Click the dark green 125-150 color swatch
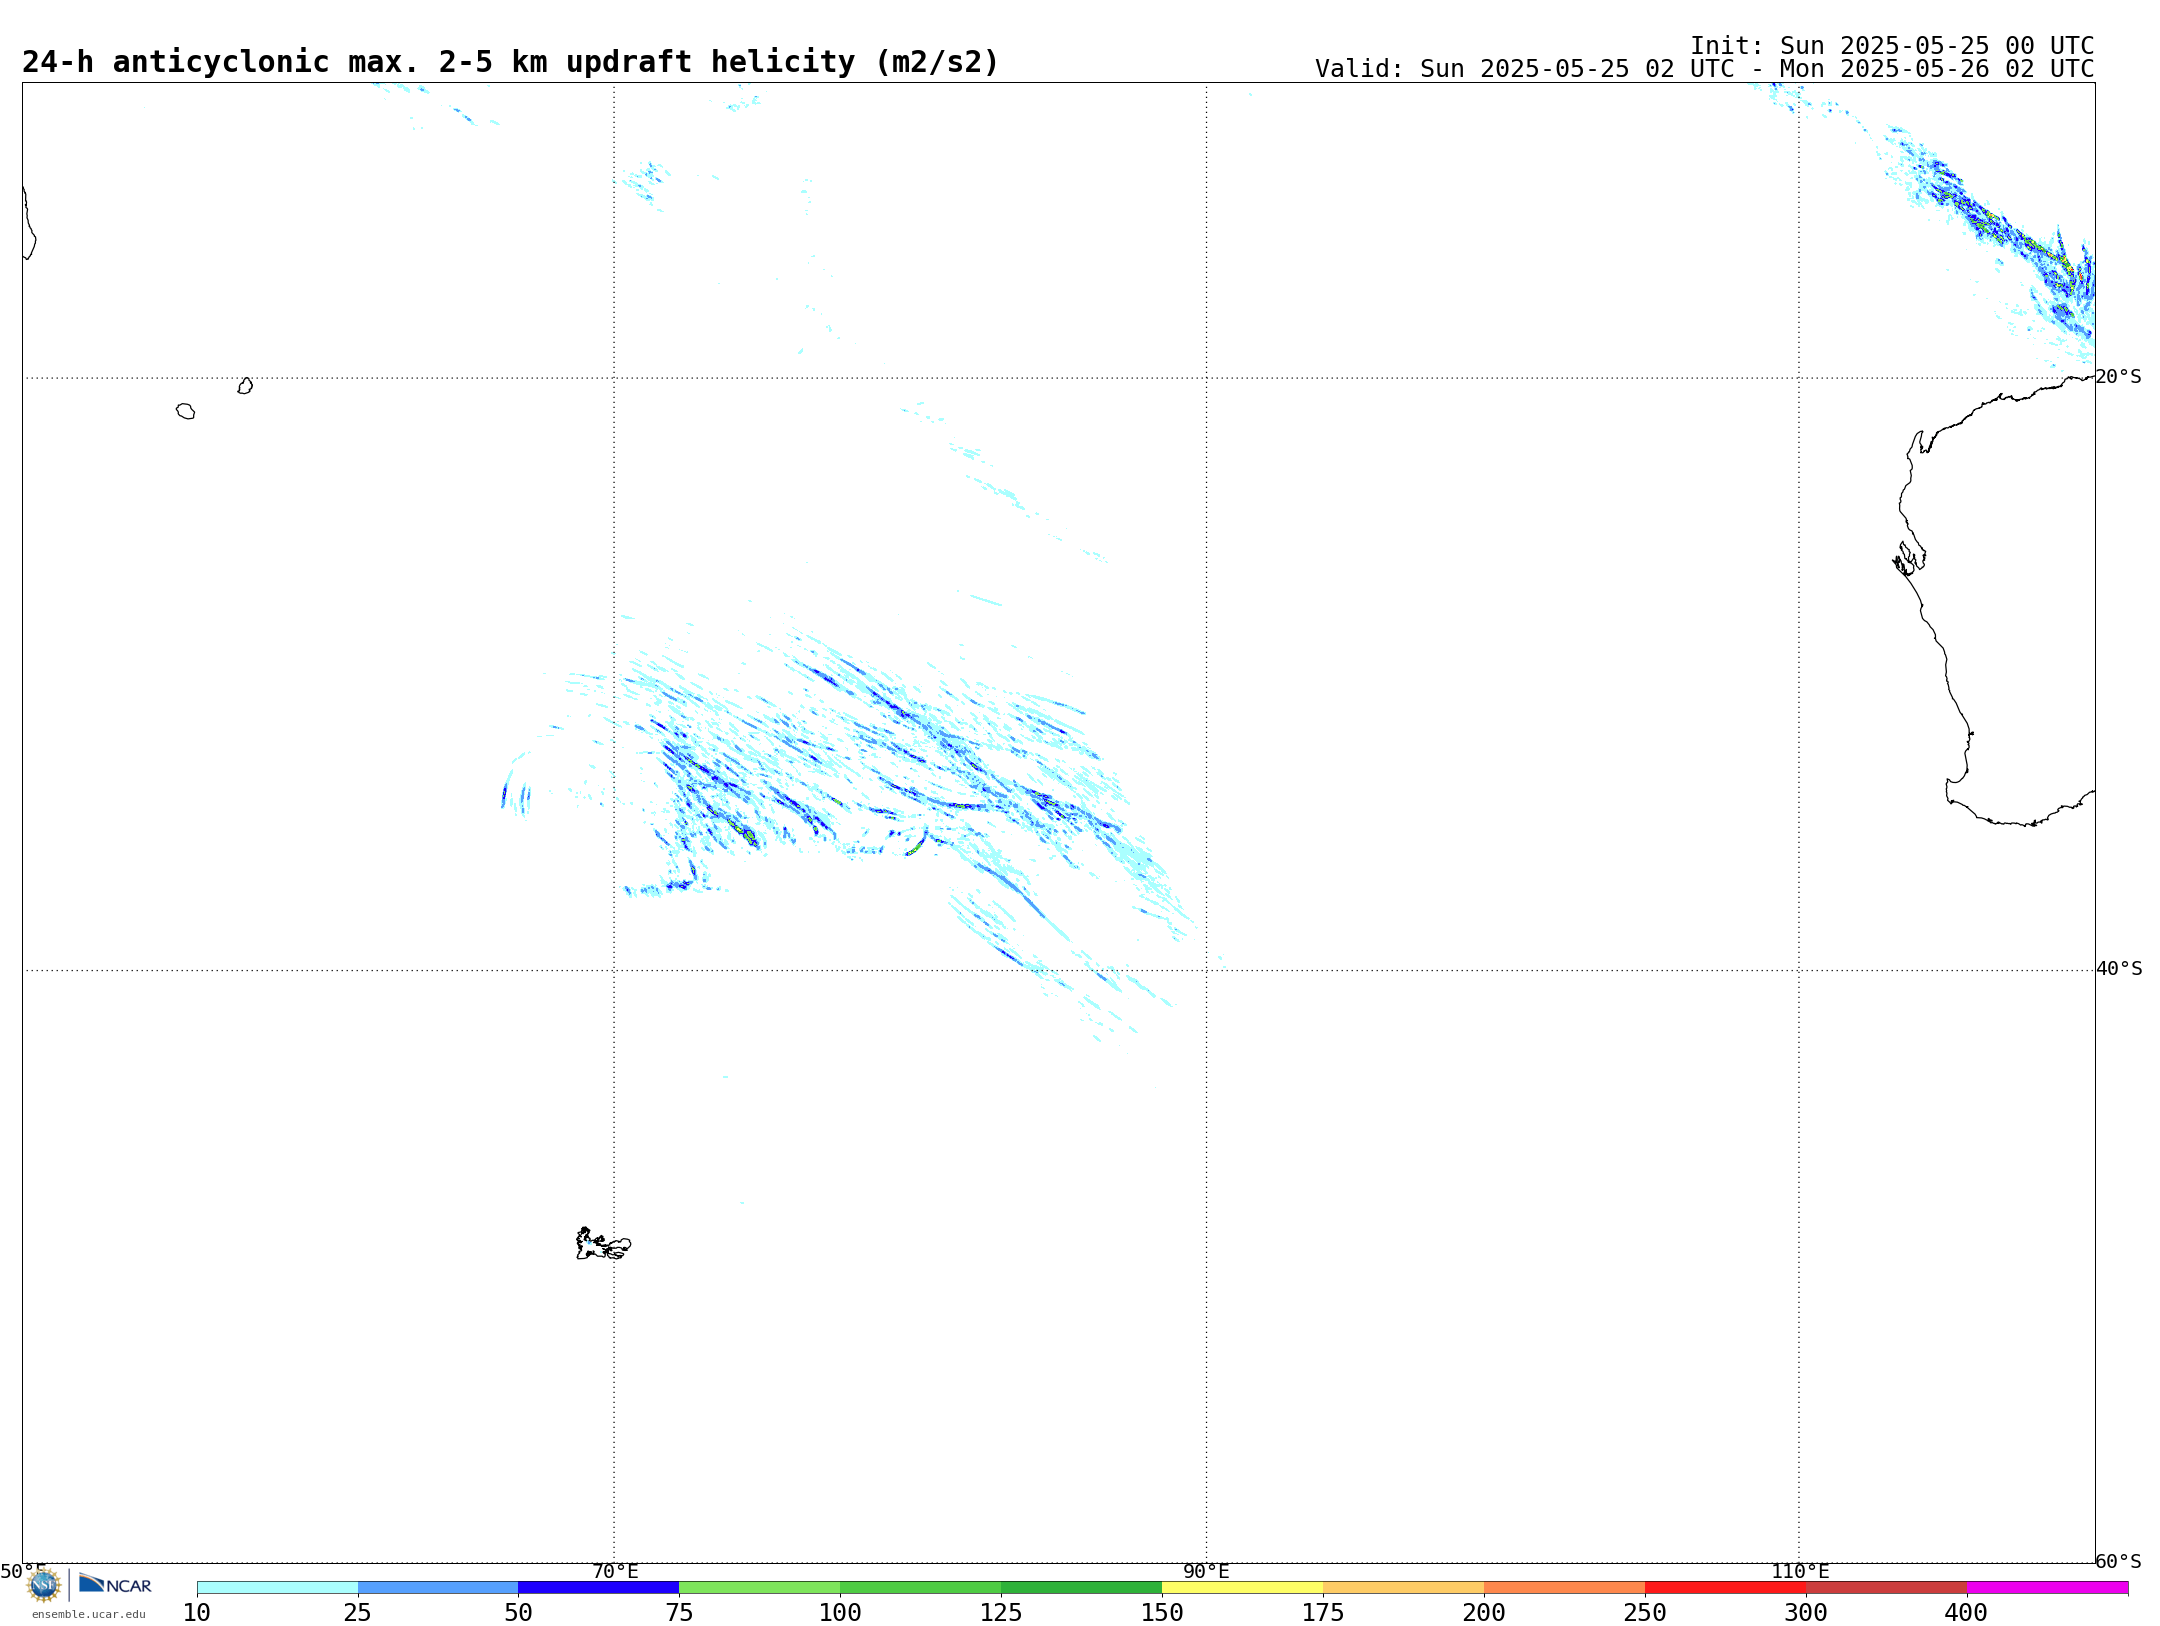This screenshot has width=2160, height=1626. point(1082,1588)
